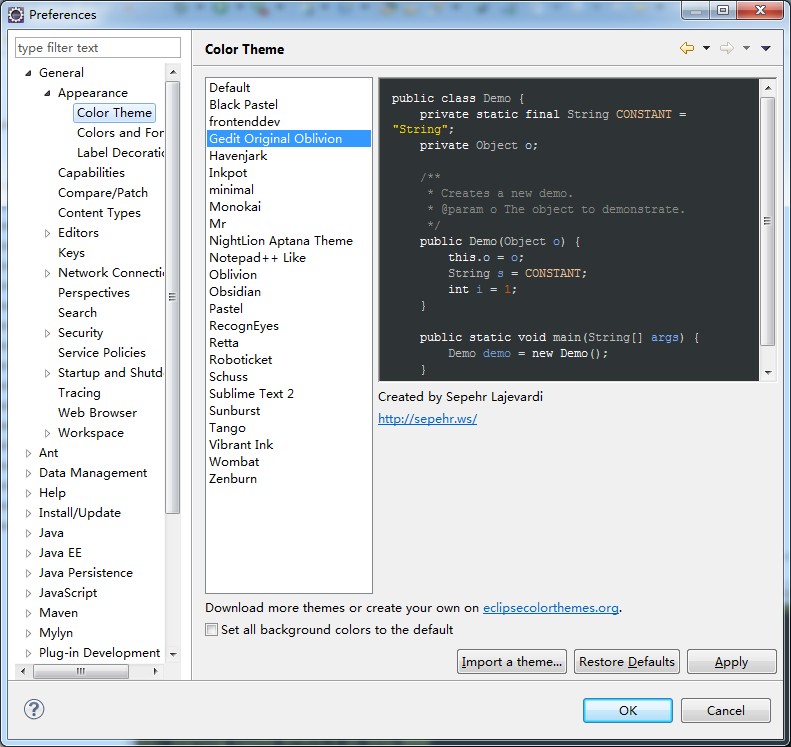Expand the Data Management node
Image resolution: width=791 pixels, height=747 pixels.
[x=28, y=473]
